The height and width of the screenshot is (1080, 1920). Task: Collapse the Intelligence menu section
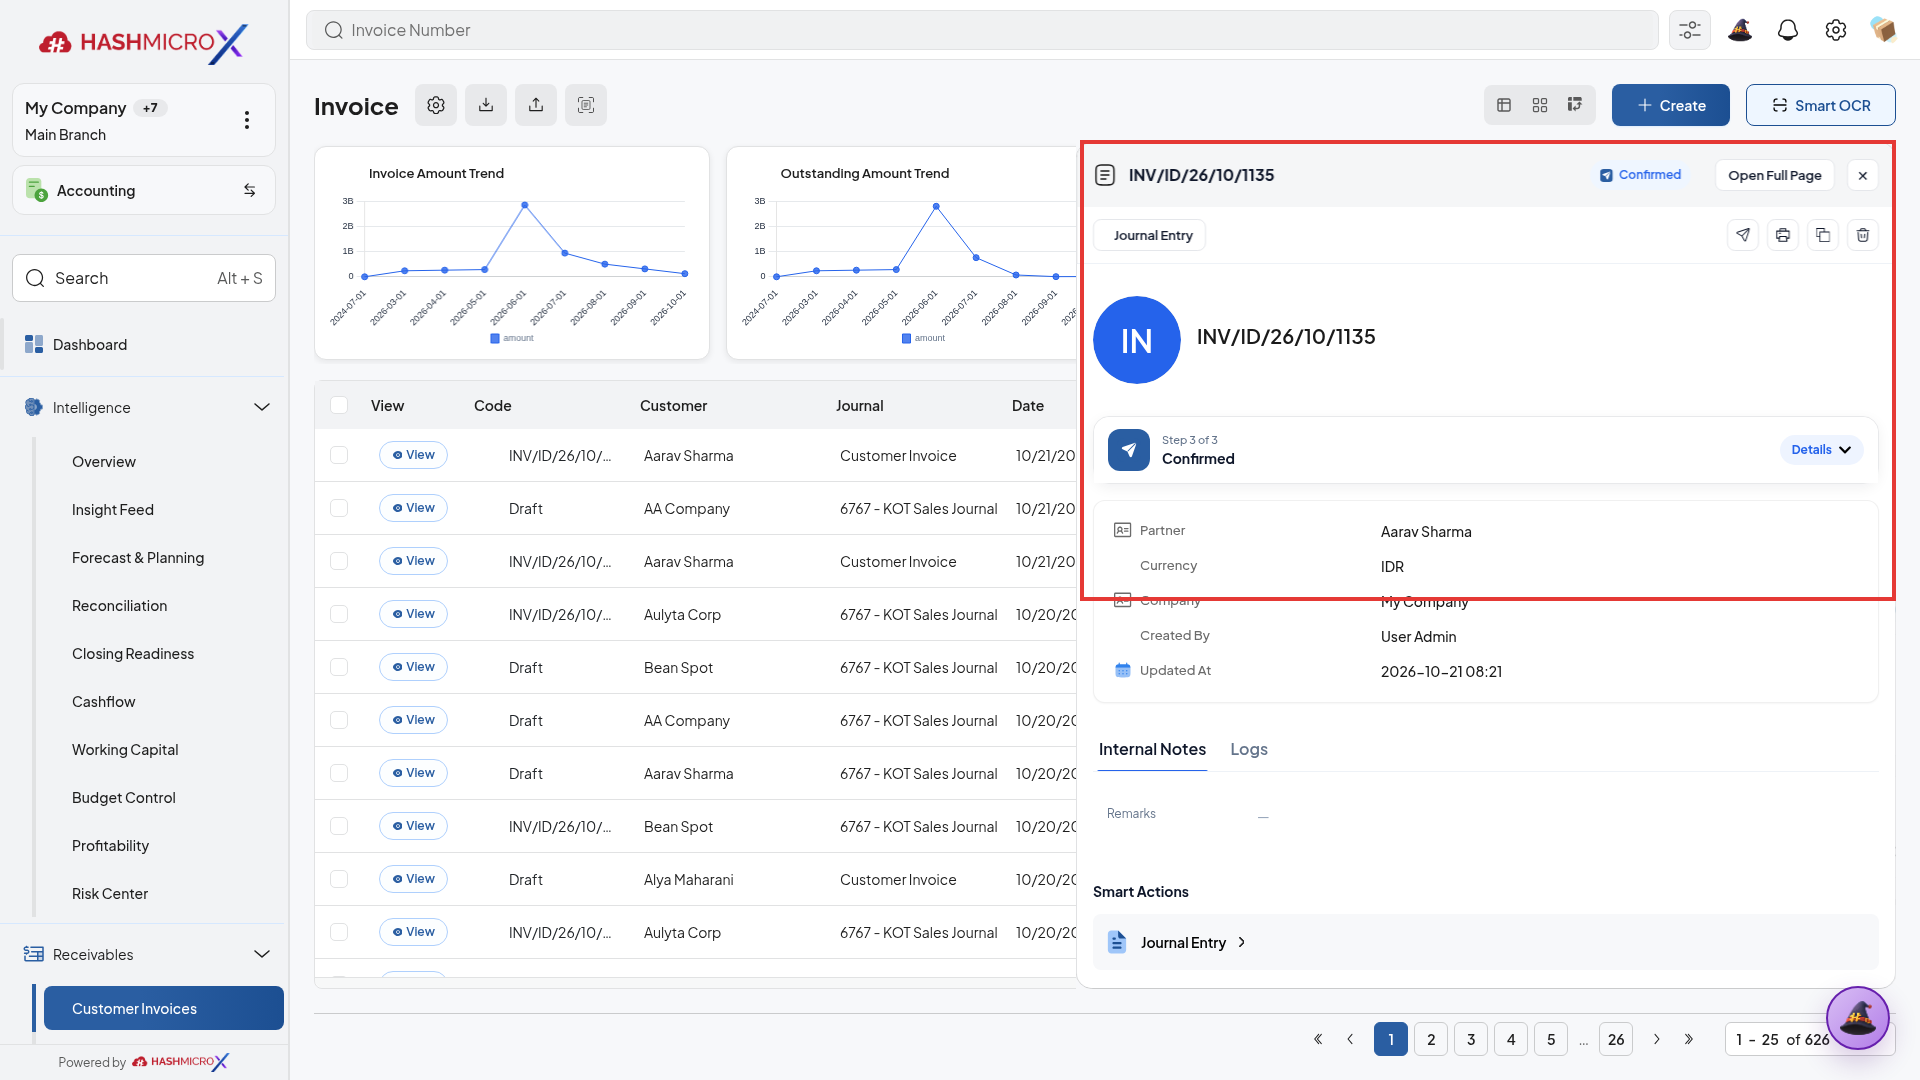click(x=262, y=407)
